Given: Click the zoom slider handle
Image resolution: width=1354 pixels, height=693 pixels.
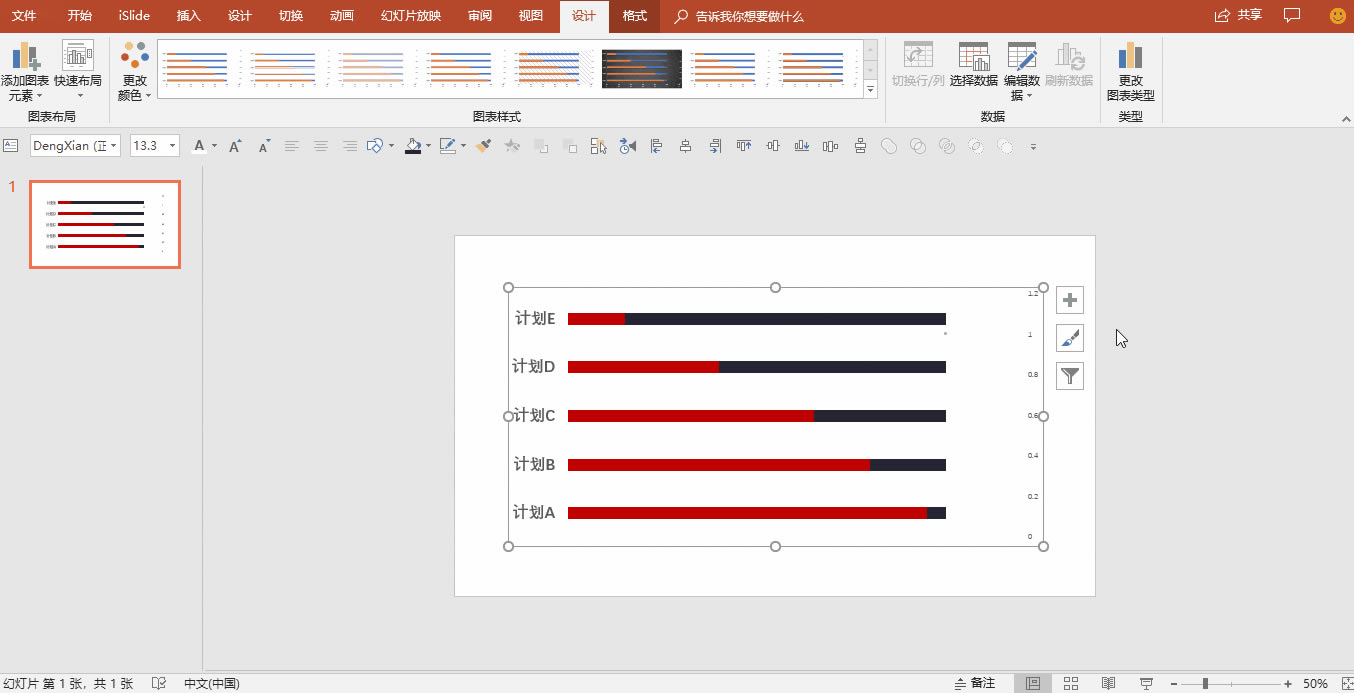Looking at the screenshot, I should click(1205, 683).
